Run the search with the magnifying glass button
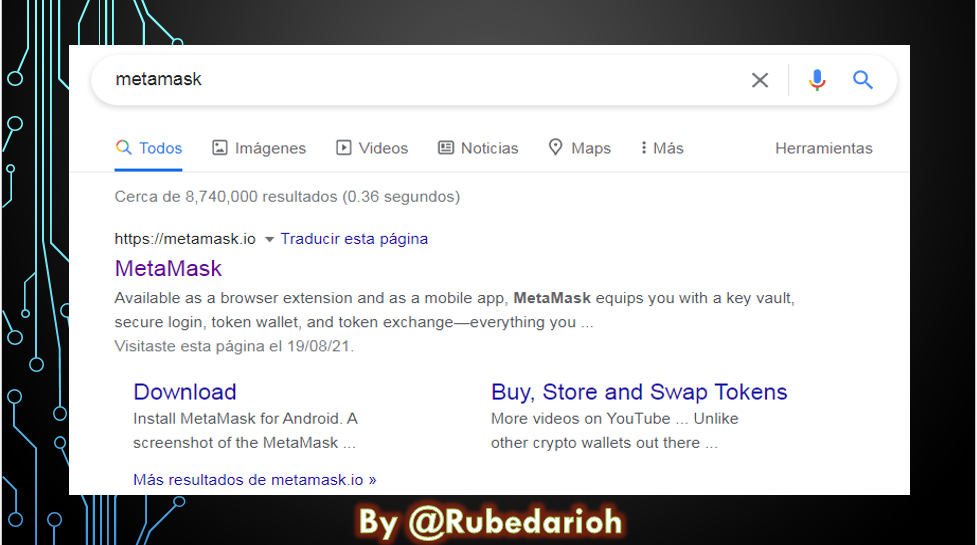This screenshot has height=545, width=977. [863, 80]
